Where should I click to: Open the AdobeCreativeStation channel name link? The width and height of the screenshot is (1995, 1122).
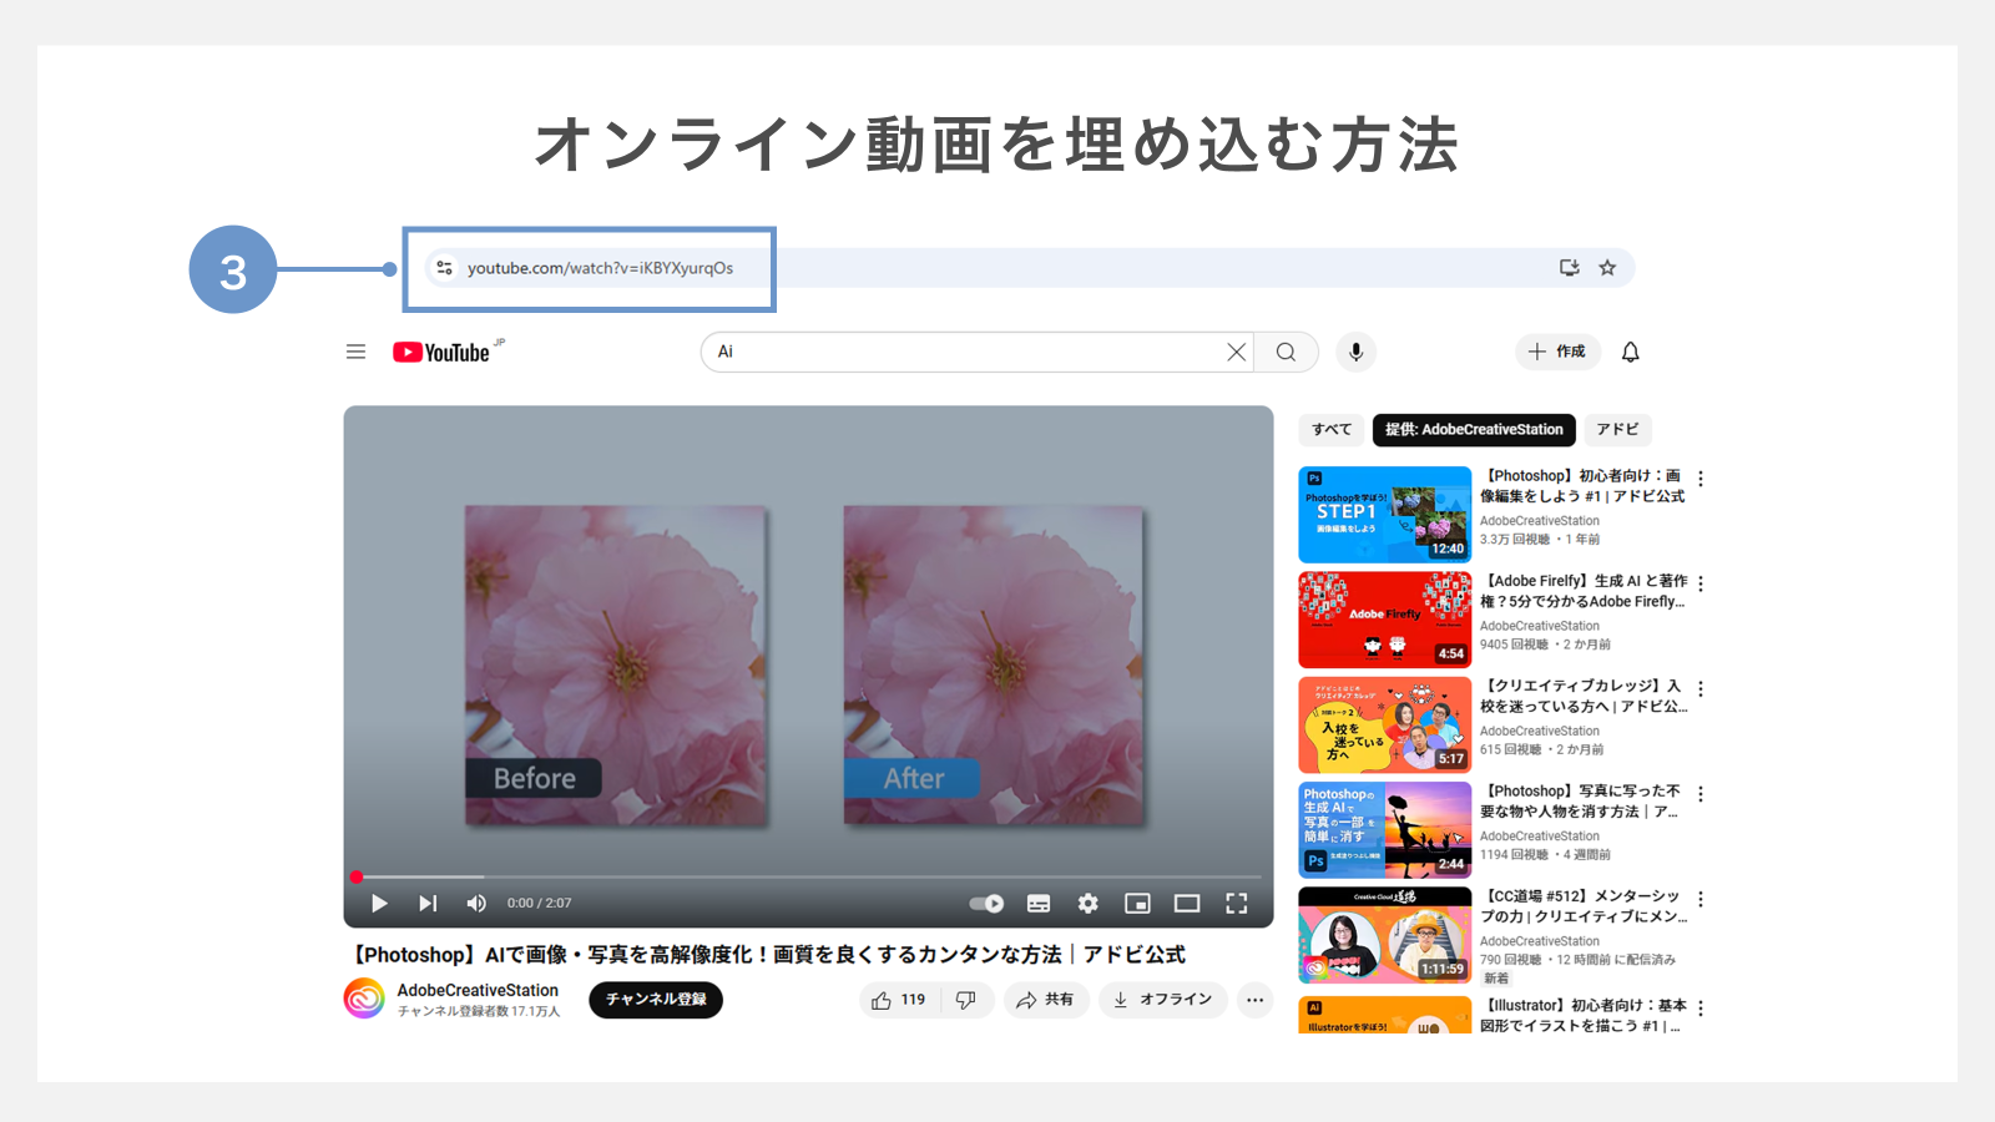[477, 990]
